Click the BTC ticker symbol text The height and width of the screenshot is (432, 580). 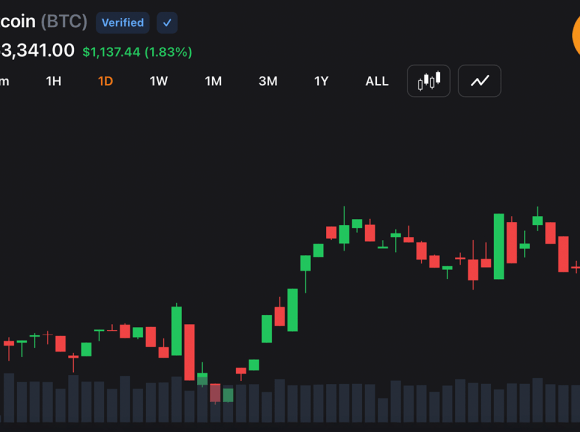(64, 21)
